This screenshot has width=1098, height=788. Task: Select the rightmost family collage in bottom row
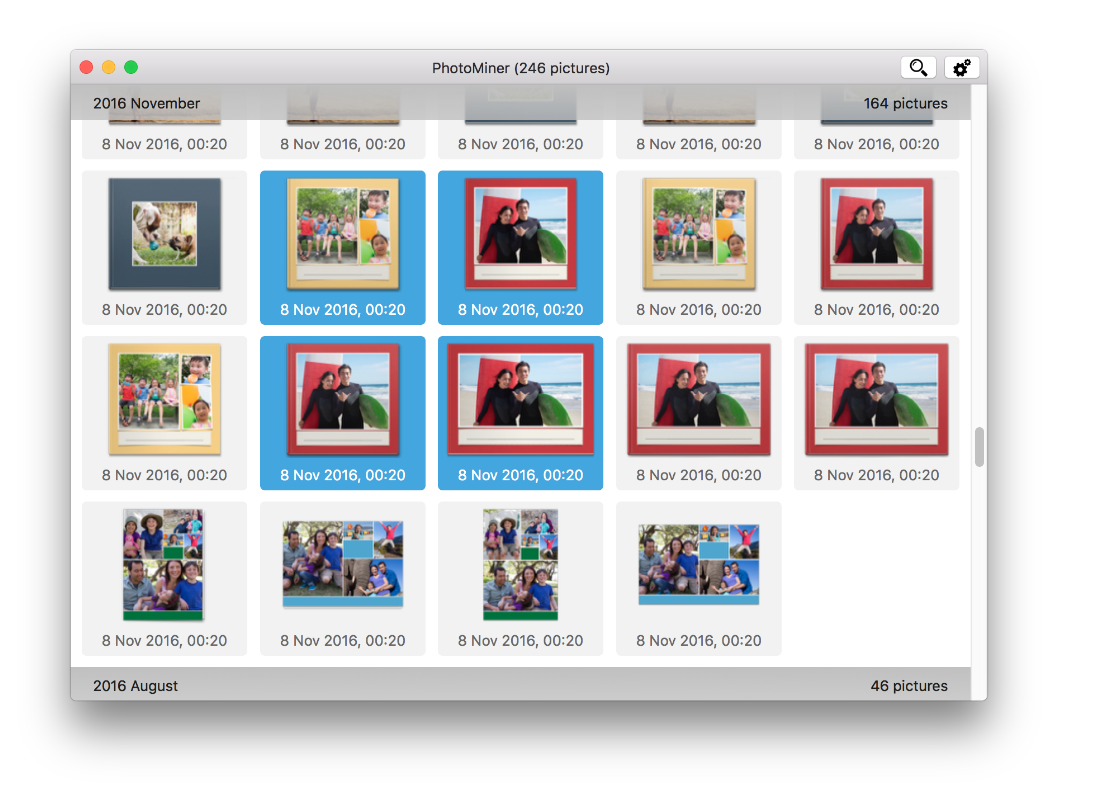click(699, 565)
